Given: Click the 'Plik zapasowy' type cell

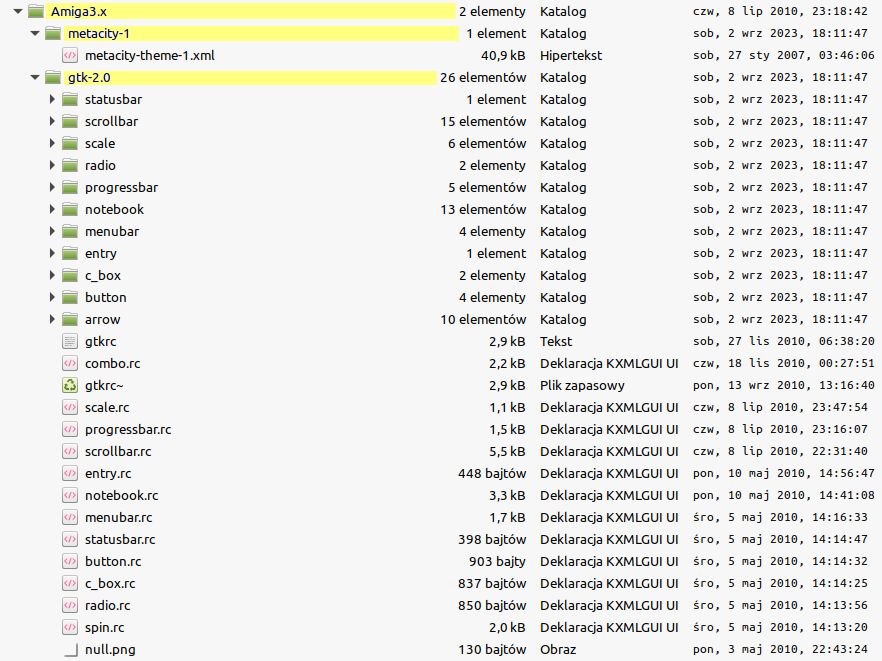Looking at the screenshot, I should [582, 385].
